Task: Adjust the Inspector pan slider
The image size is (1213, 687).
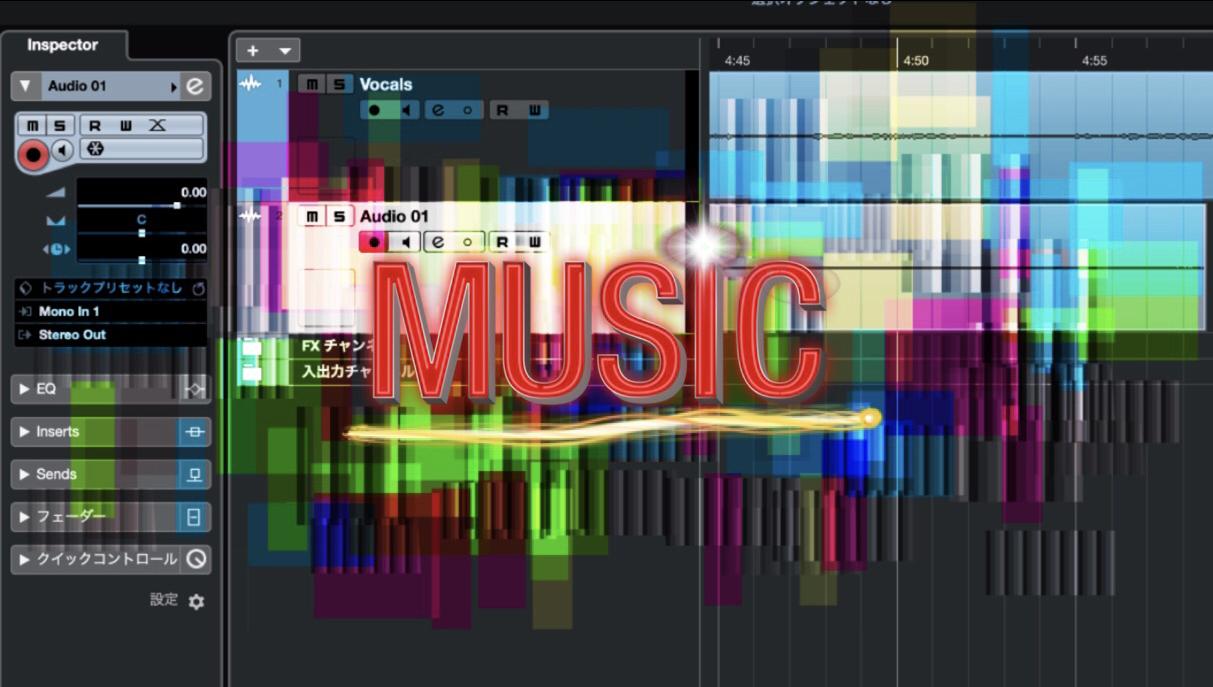Action: (142, 232)
